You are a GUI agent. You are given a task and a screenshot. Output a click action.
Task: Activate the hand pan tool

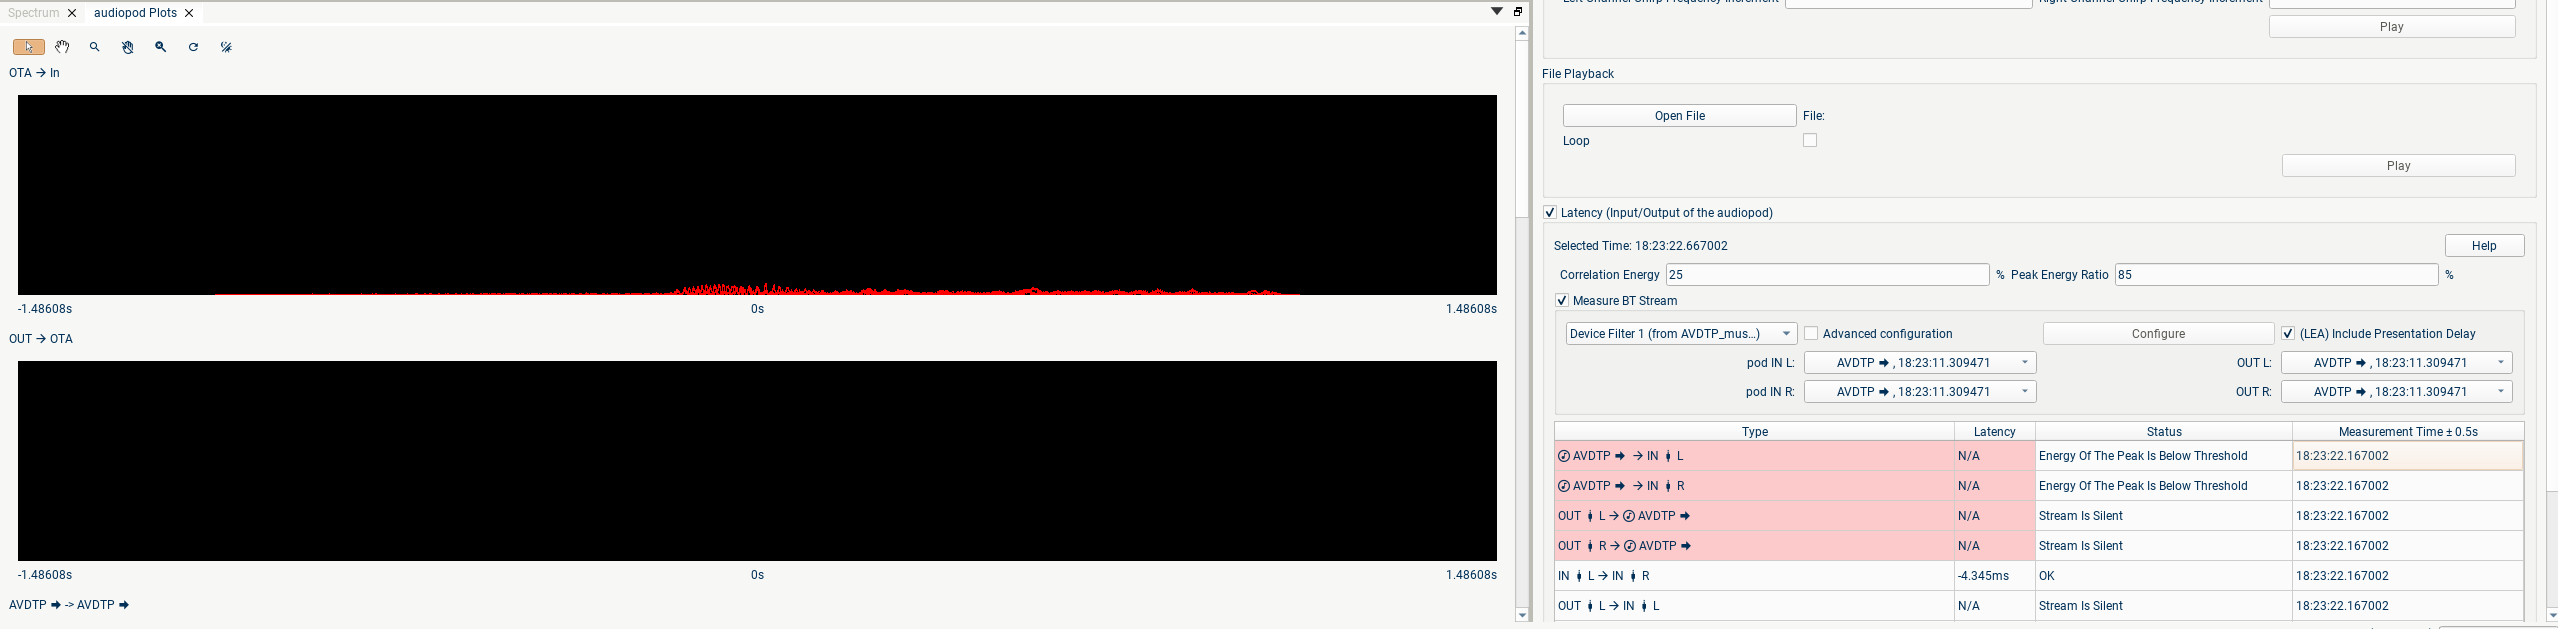point(62,47)
